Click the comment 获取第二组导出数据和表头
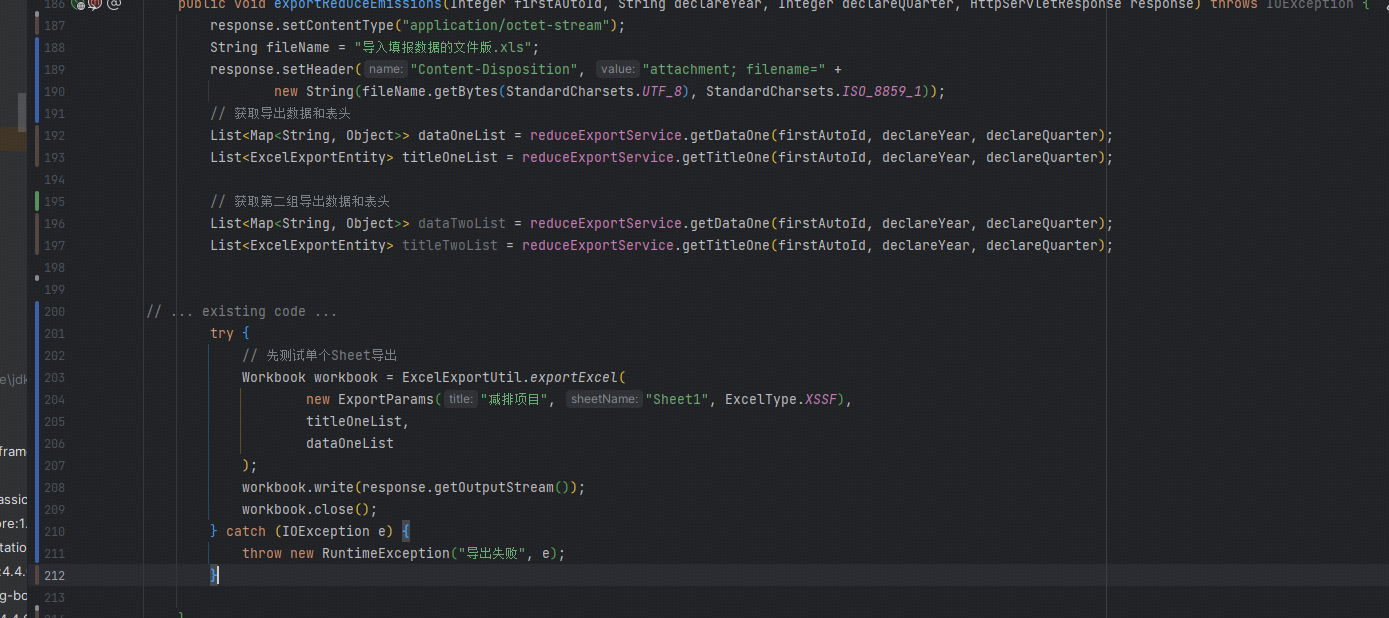 [x=300, y=201]
